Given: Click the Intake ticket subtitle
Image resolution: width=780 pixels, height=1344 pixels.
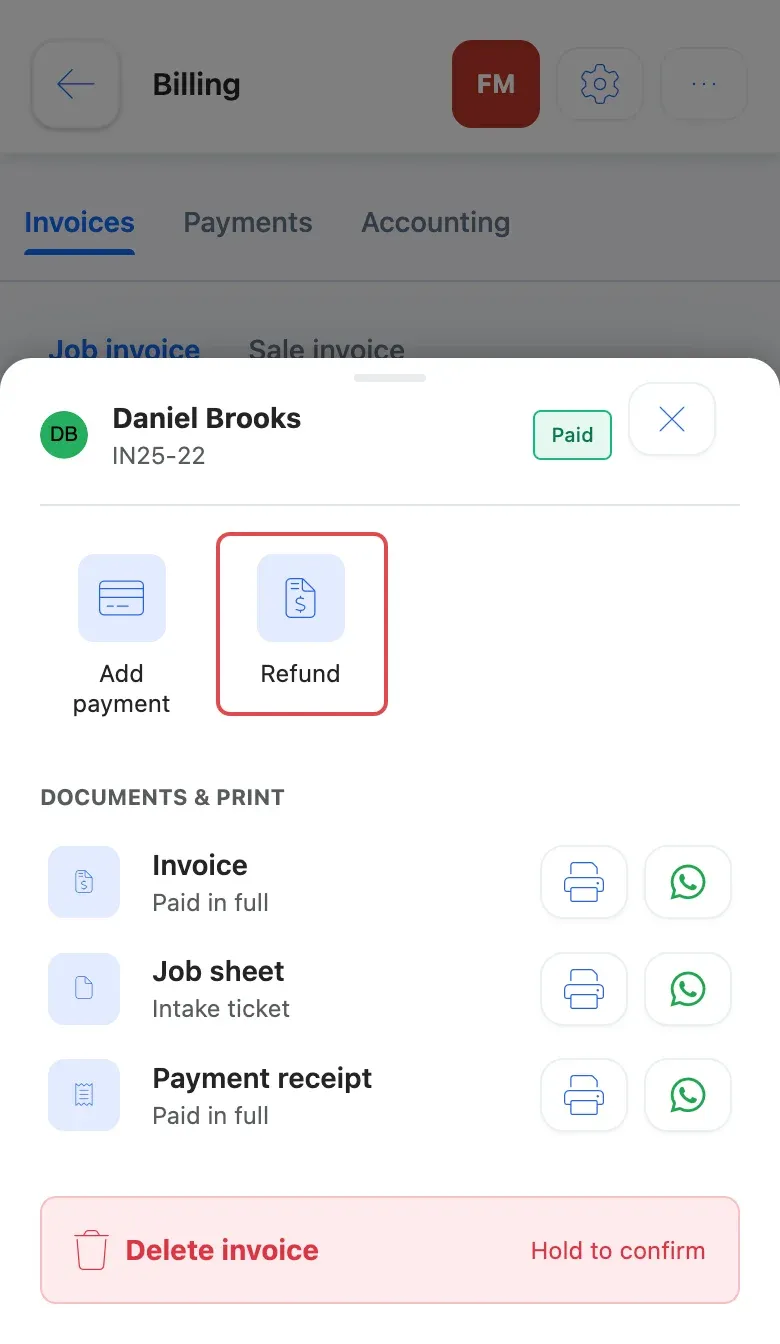Looking at the screenshot, I should (x=221, y=1008).
